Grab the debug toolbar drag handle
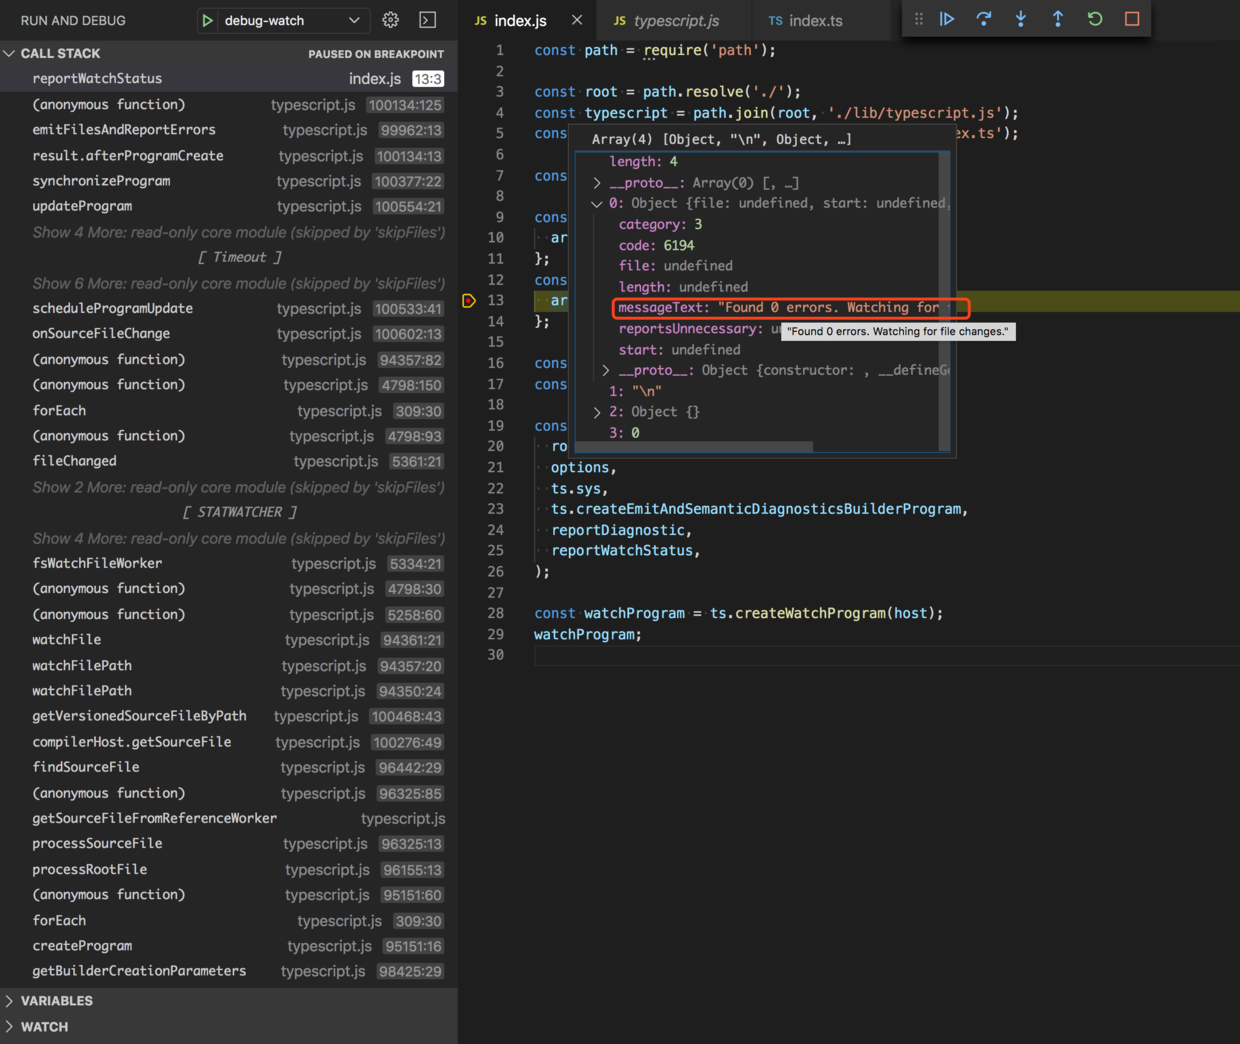 (x=918, y=19)
